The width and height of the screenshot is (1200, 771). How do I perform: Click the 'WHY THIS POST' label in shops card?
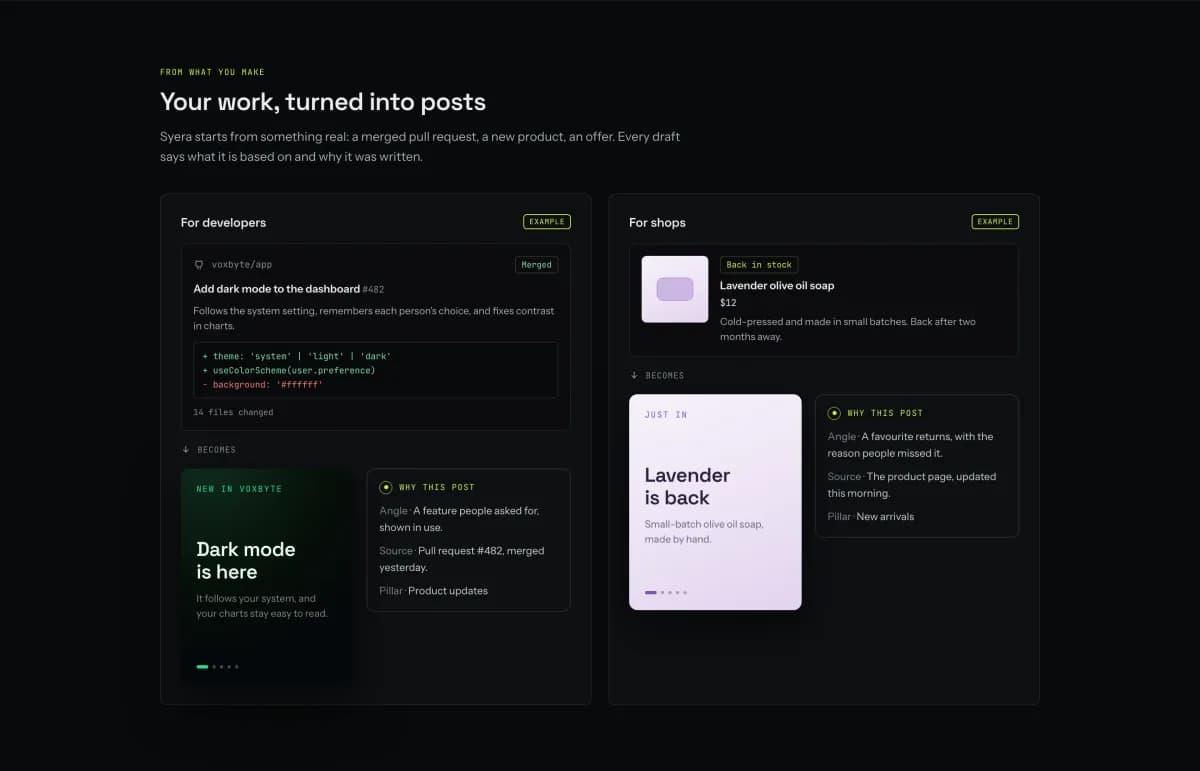[885, 414]
